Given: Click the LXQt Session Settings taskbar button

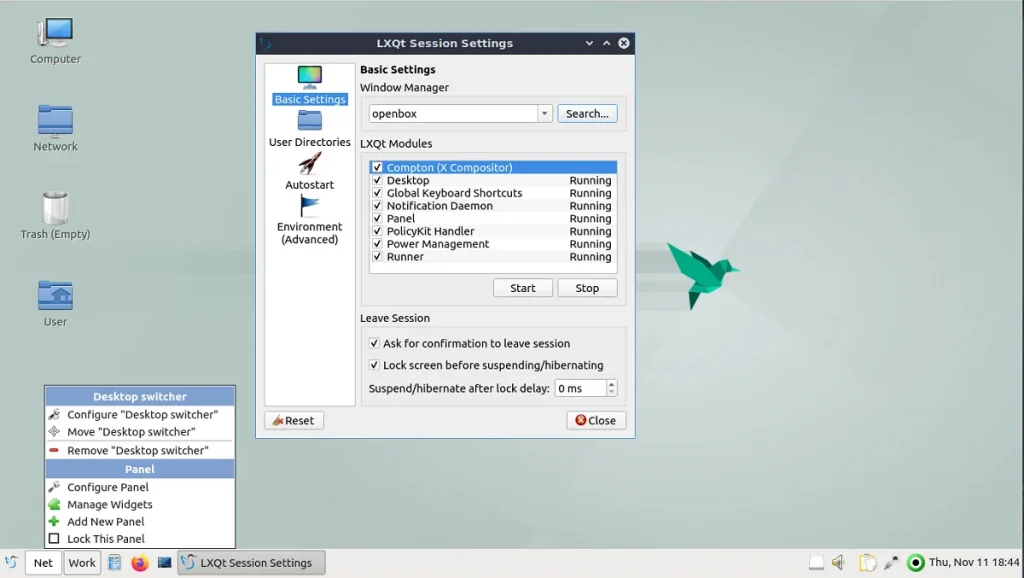Looking at the screenshot, I should (x=251, y=562).
